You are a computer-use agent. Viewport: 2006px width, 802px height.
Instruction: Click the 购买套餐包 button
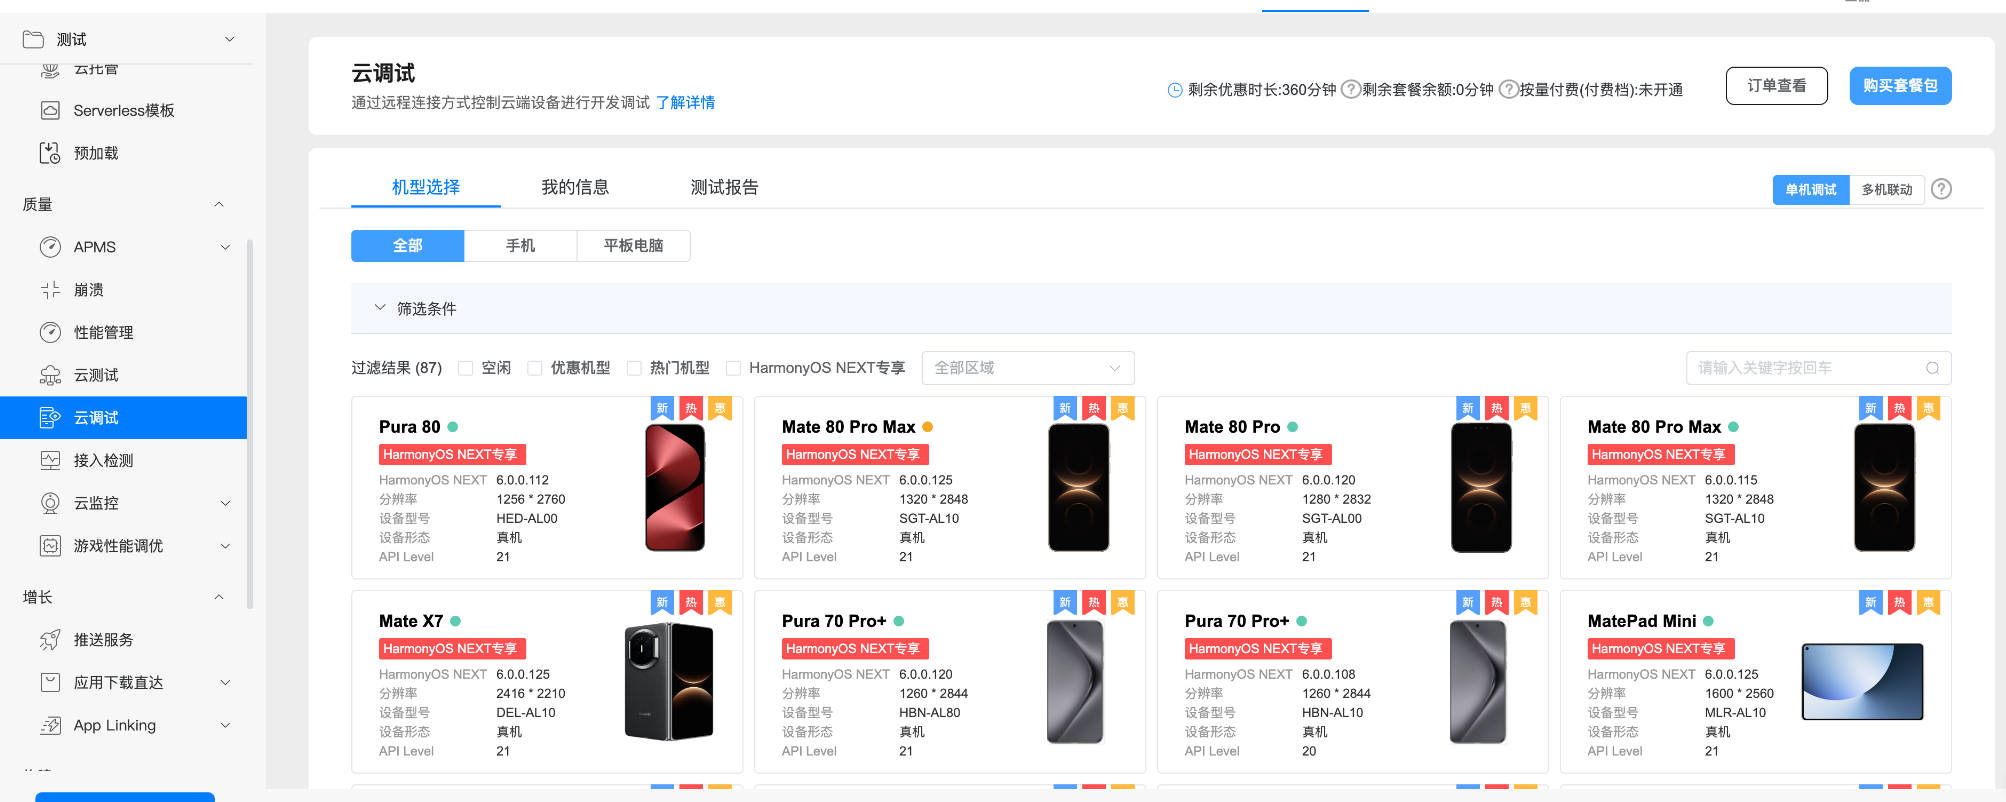[x=1900, y=86]
